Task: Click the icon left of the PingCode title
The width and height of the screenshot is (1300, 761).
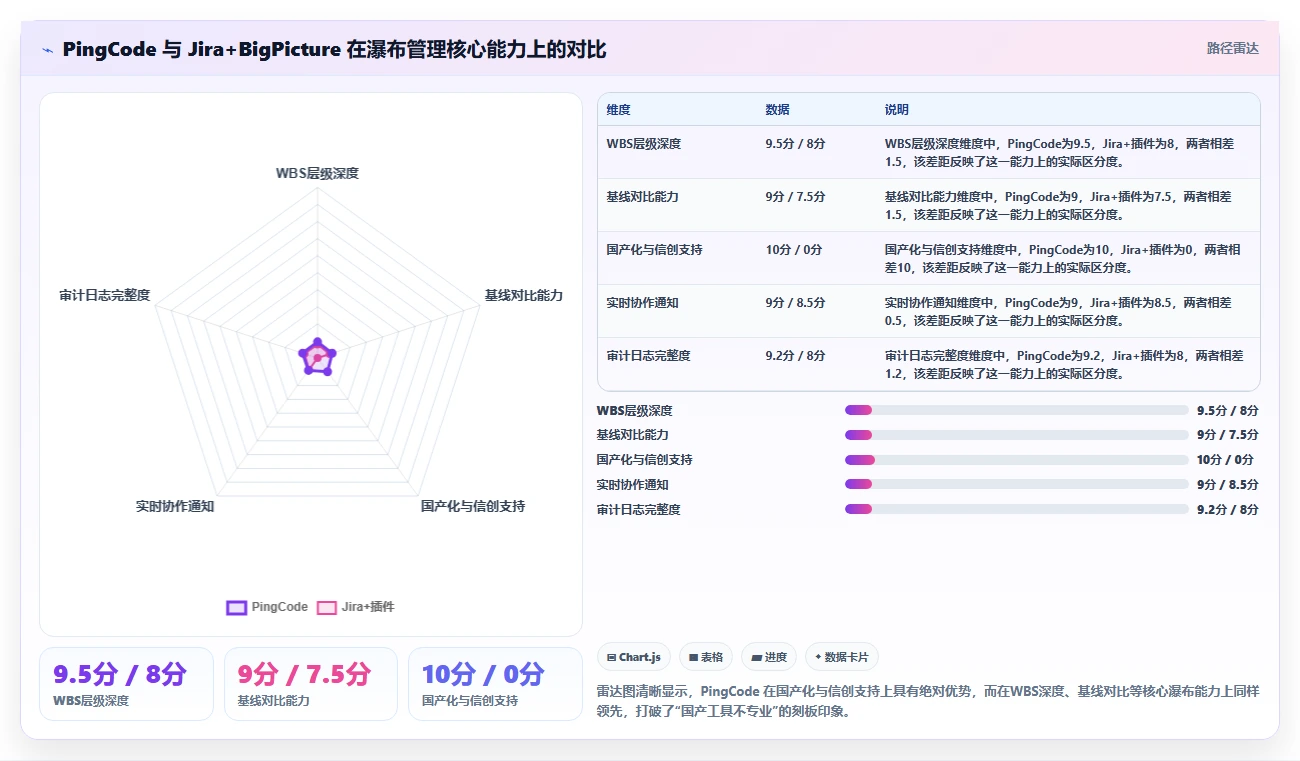Action: (47, 50)
